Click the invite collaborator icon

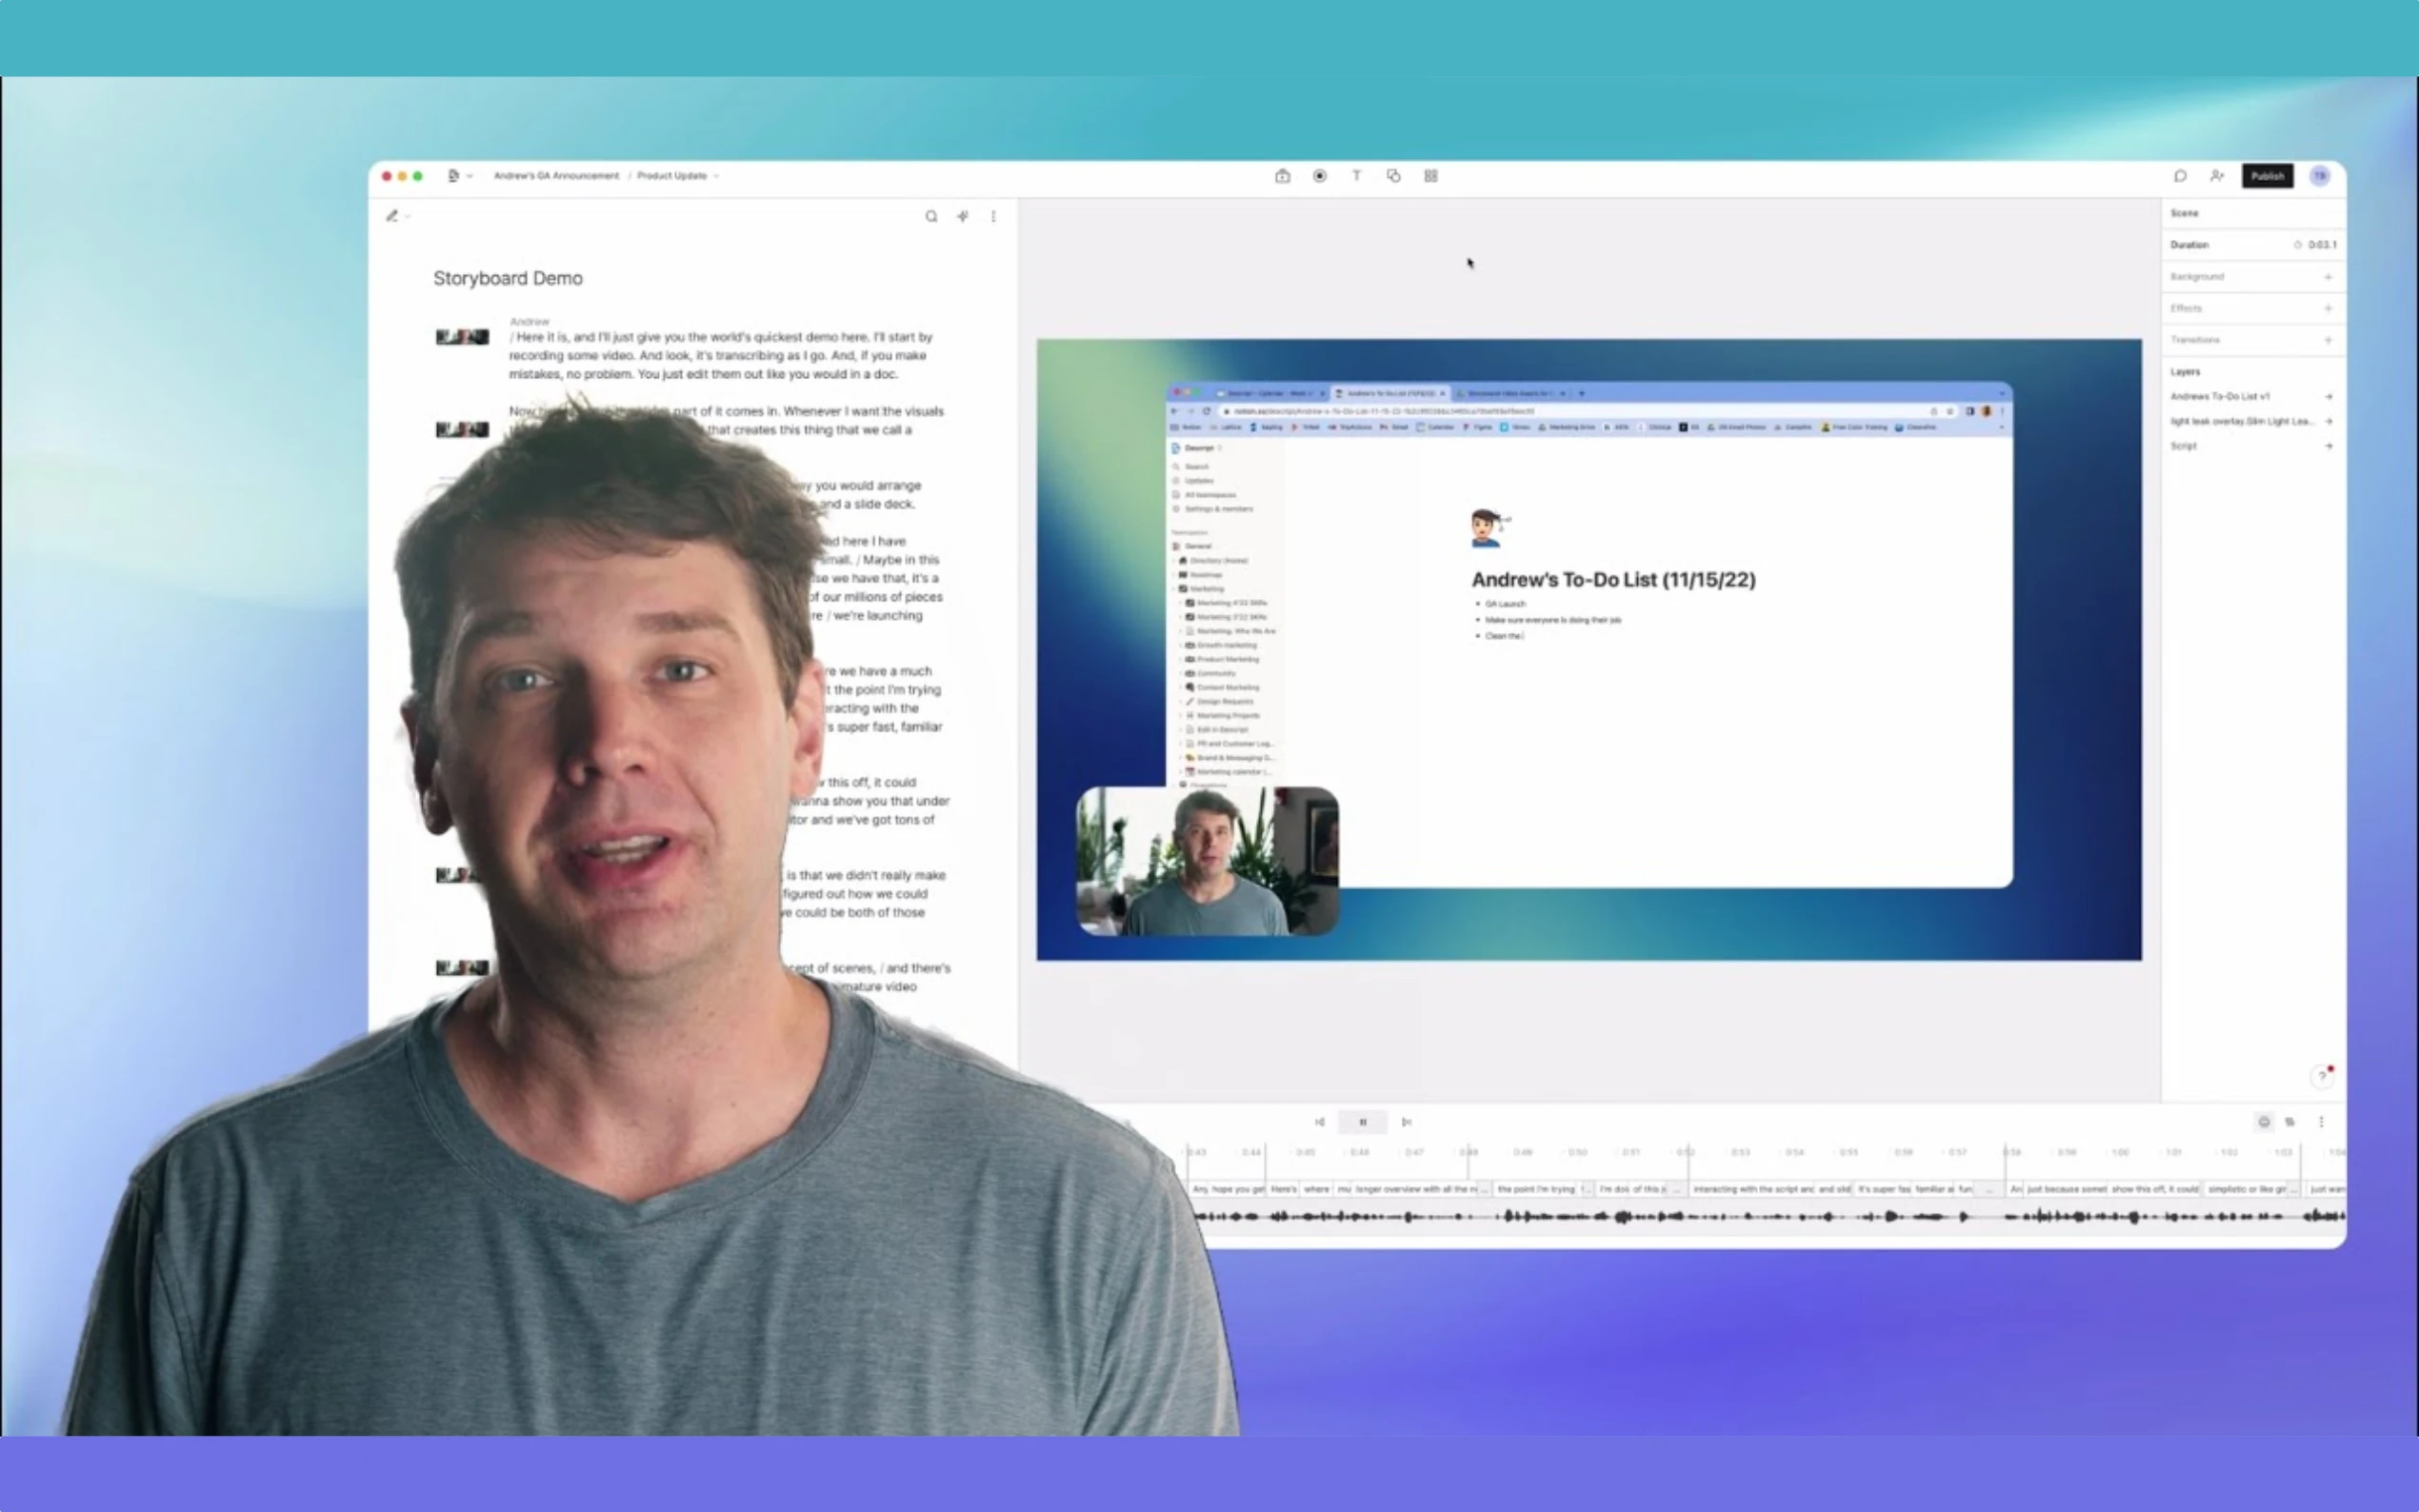2217,176
